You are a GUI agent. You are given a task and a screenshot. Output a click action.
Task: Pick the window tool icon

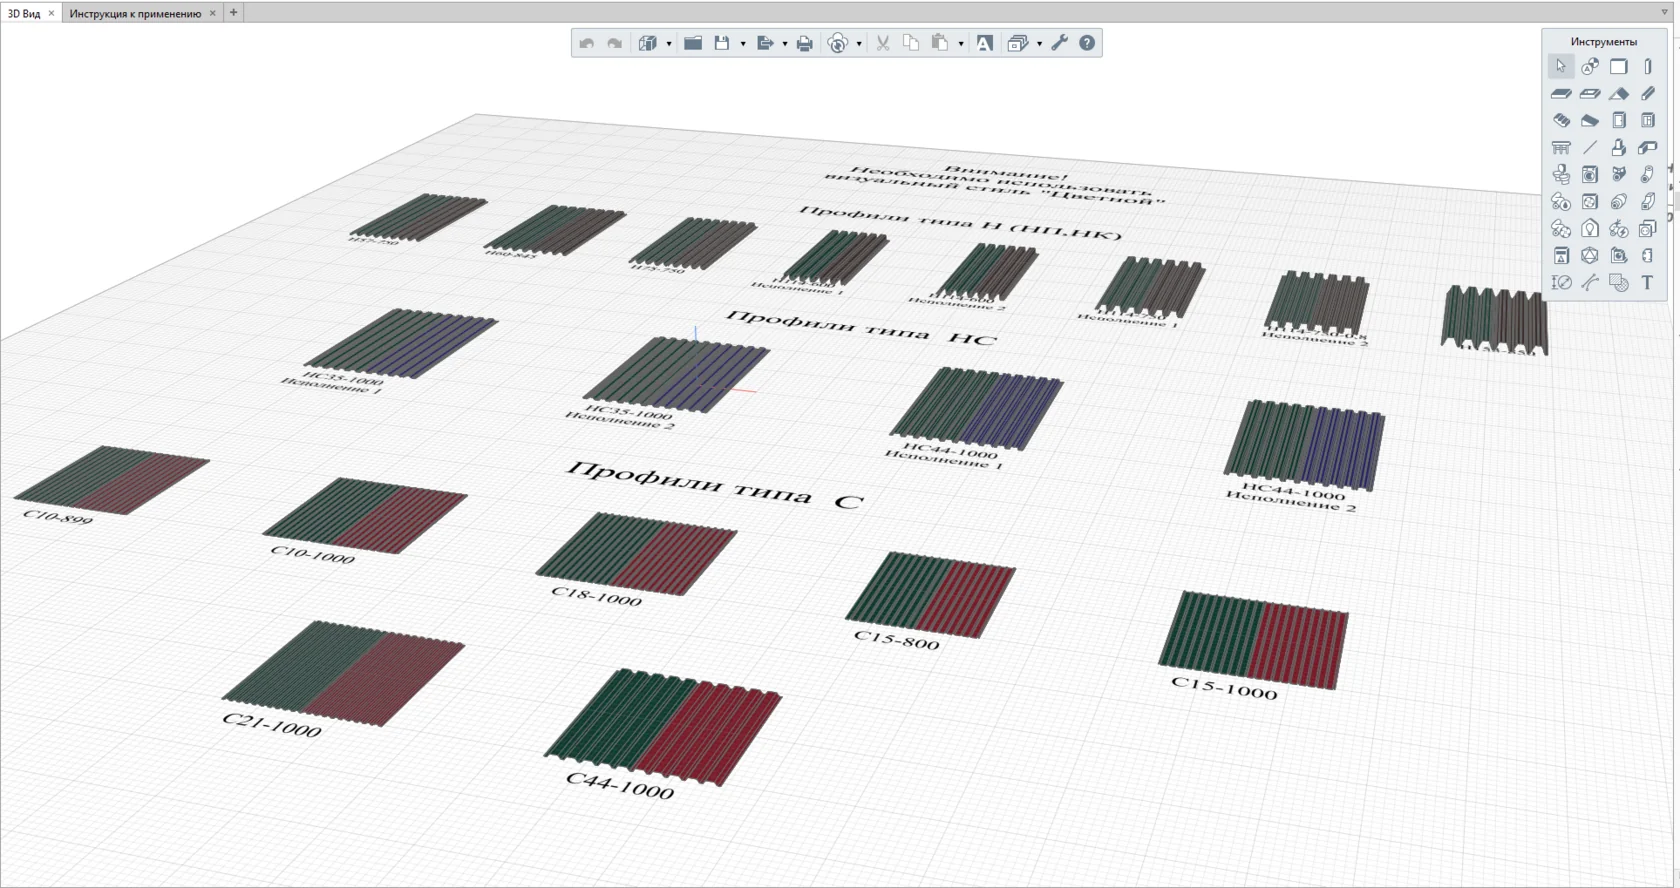click(1648, 120)
